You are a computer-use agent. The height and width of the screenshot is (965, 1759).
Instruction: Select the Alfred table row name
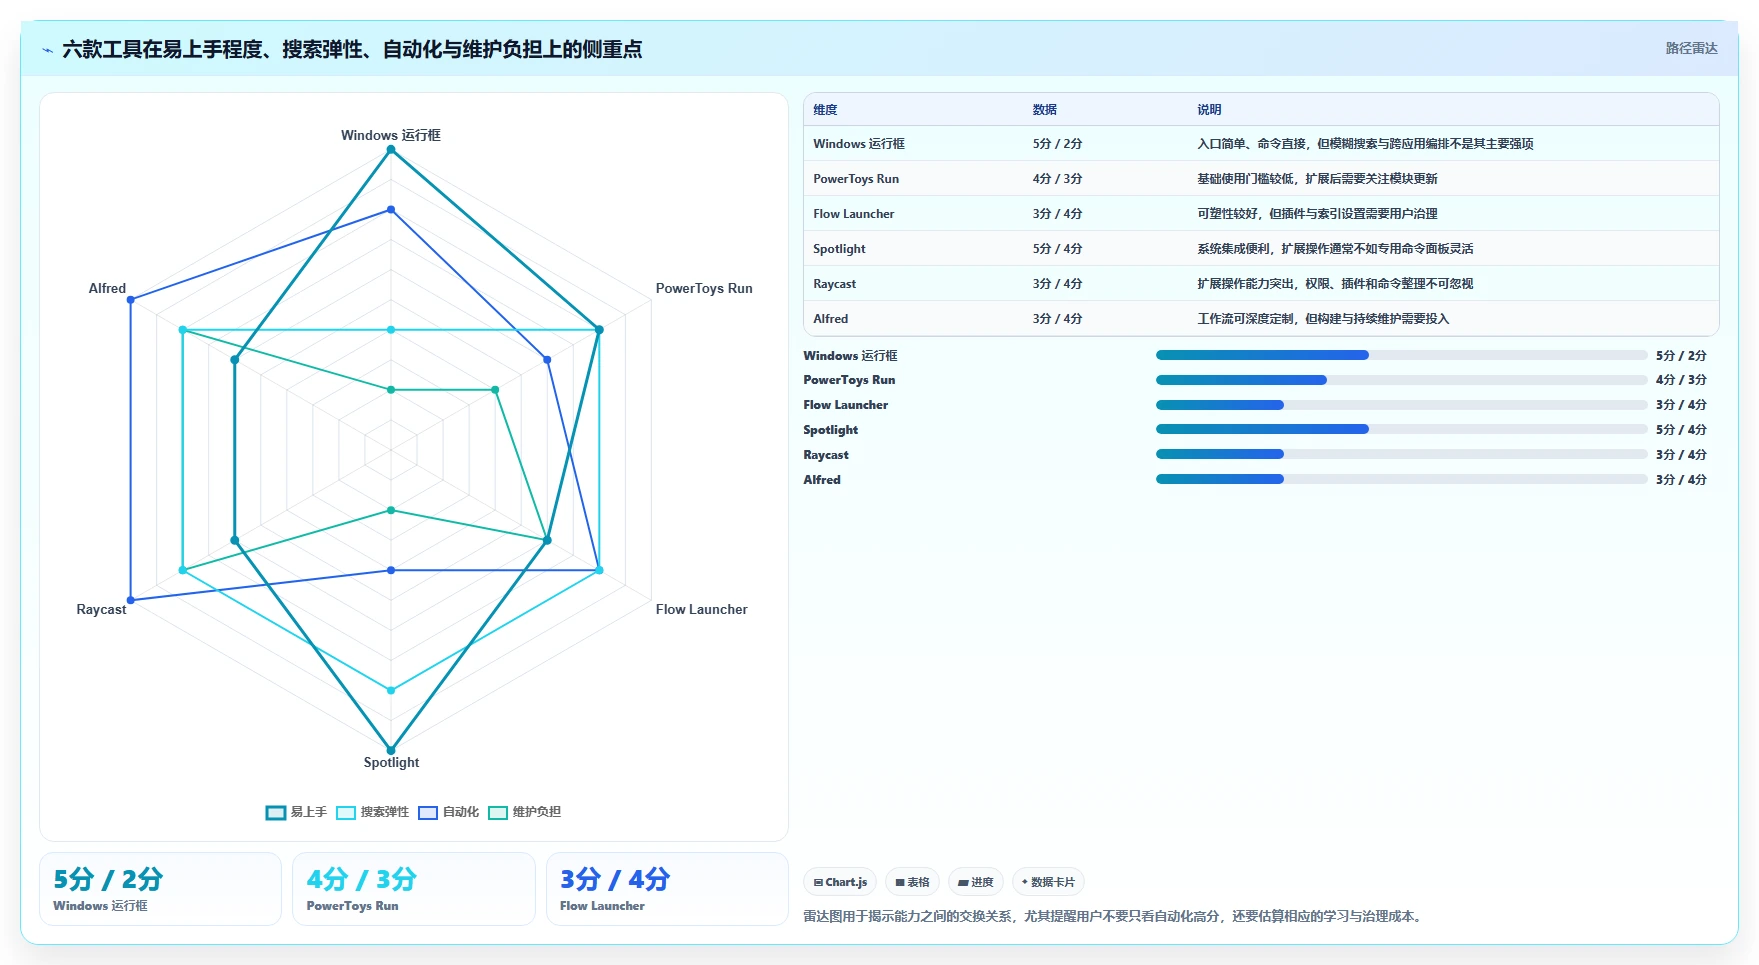coord(830,319)
